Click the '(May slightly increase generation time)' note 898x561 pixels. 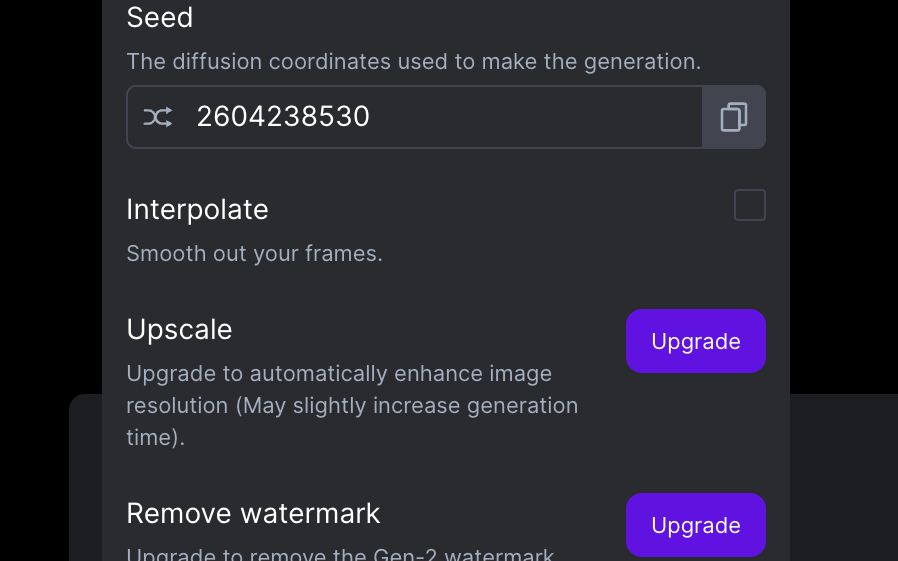point(352,421)
